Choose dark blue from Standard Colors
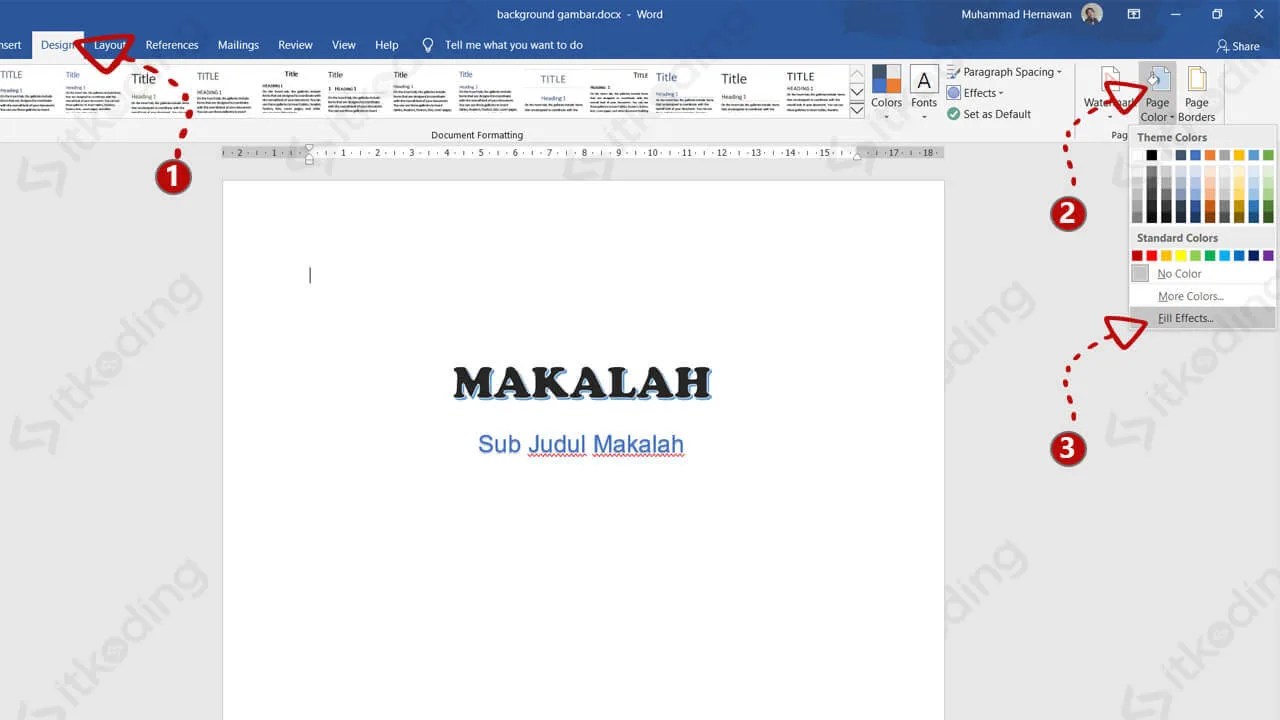The width and height of the screenshot is (1280, 720). 1254,256
